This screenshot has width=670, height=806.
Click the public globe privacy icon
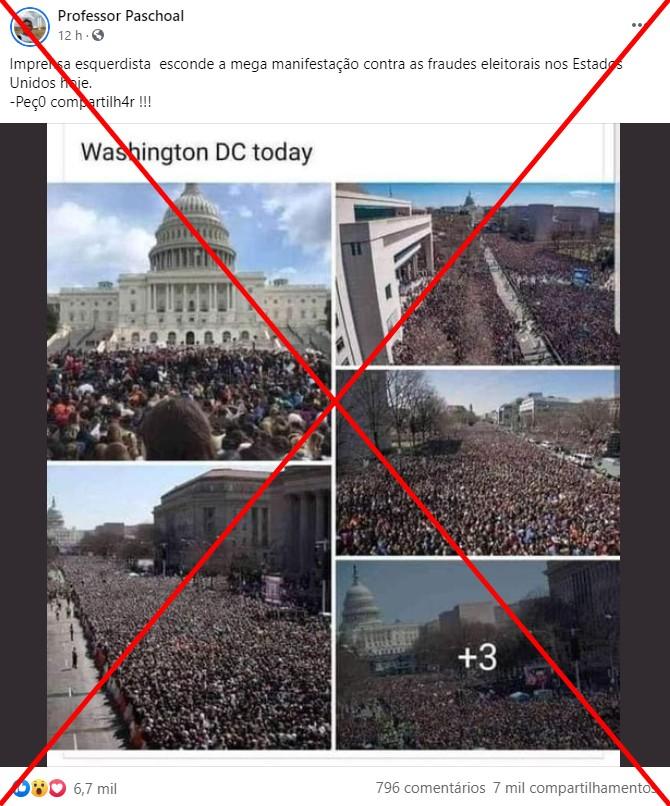[98, 35]
